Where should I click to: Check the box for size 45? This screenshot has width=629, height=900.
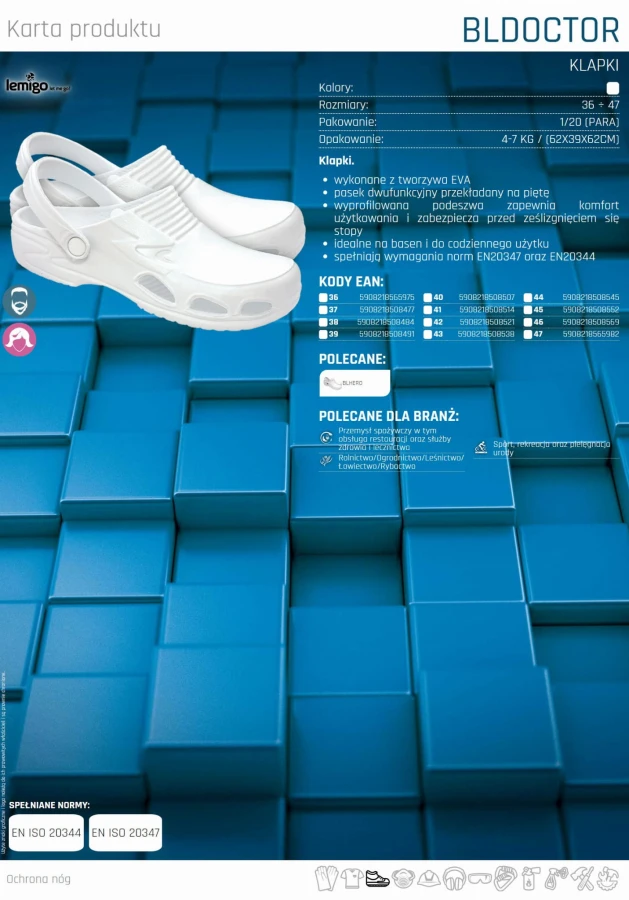(528, 310)
